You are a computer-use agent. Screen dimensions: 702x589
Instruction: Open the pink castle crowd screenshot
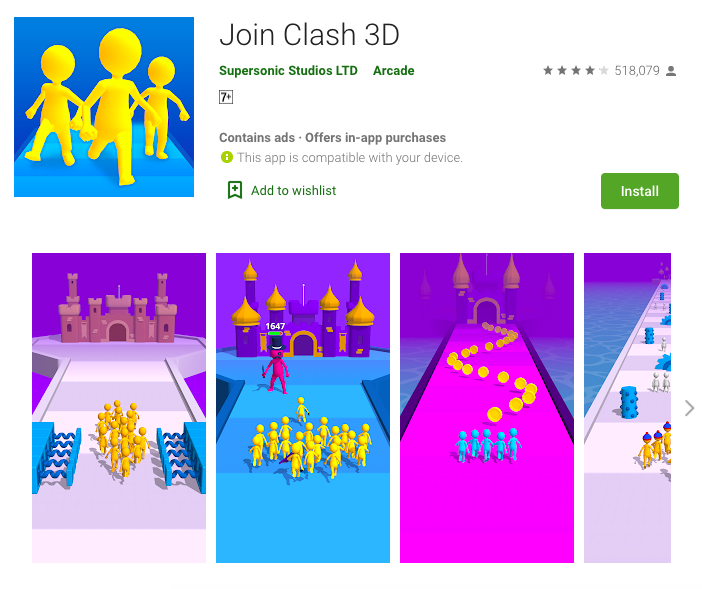tap(119, 408)
